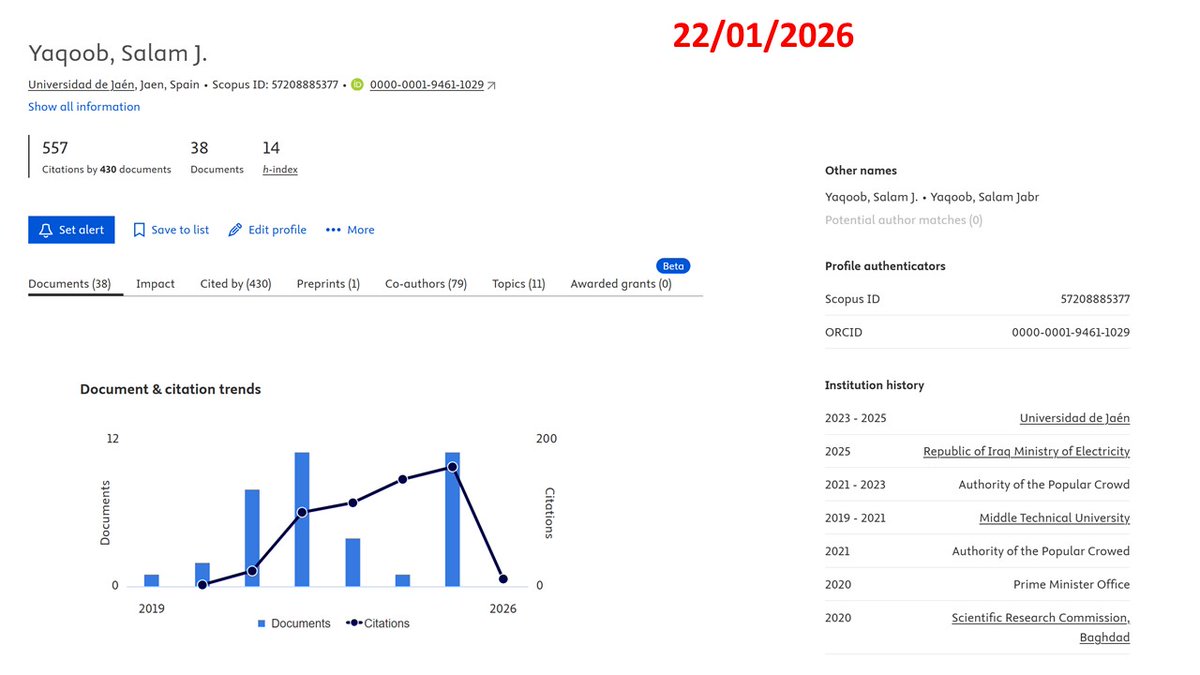
Task: Click the 557 citations count
Action: click(x=55, y=148)
